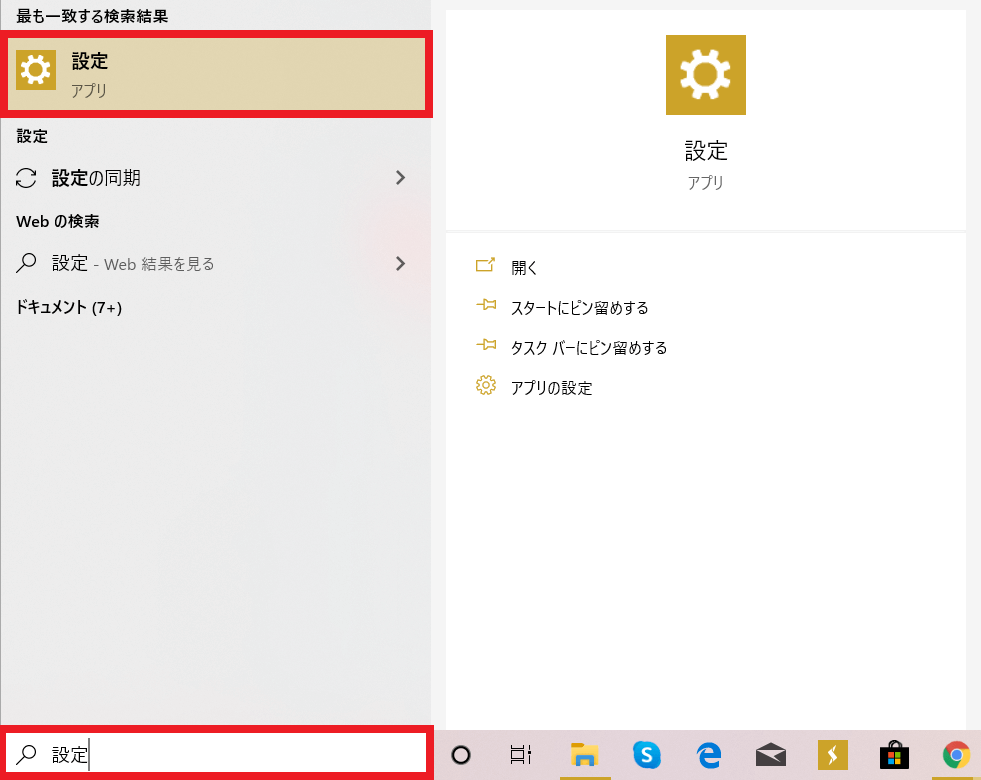Select タスク バーにピン留めする option
This screenshot has height=780, width=981.
[588, 347]
